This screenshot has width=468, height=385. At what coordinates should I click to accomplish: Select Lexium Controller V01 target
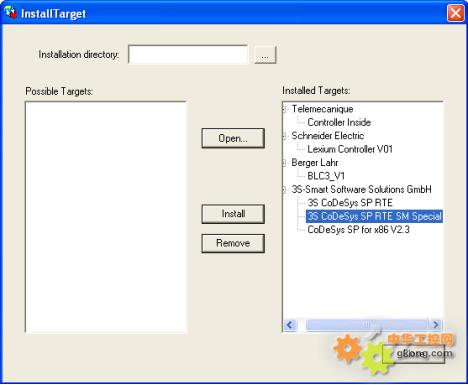[350, 149]
